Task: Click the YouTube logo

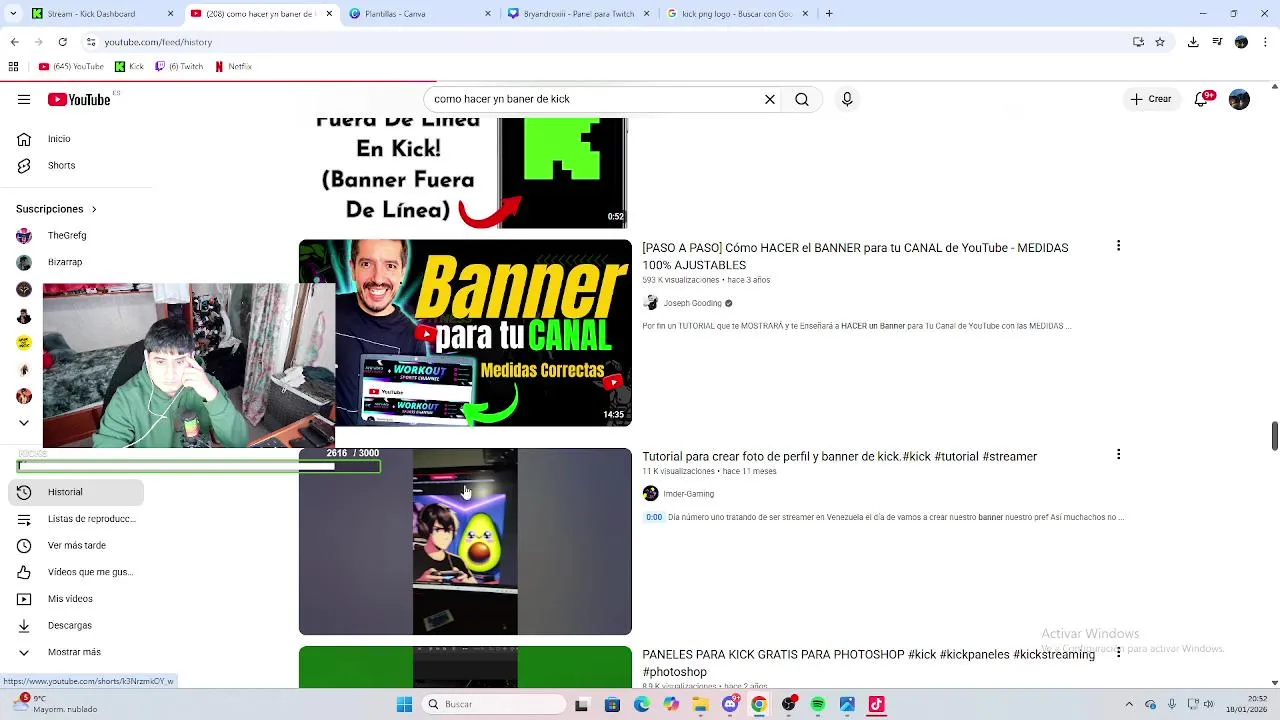Action: pos(79,99)
